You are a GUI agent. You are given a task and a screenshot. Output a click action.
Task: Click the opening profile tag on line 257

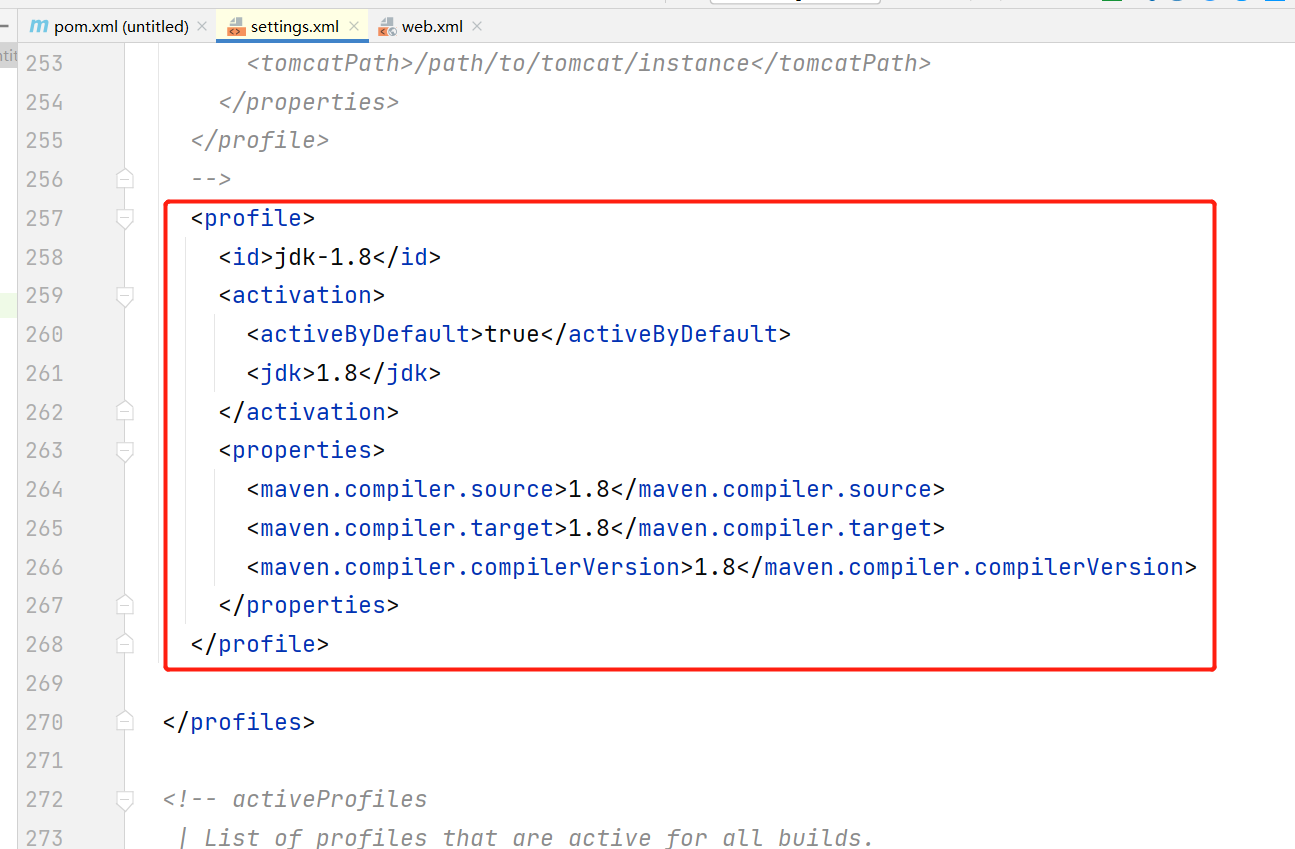(x=253, y=218)
